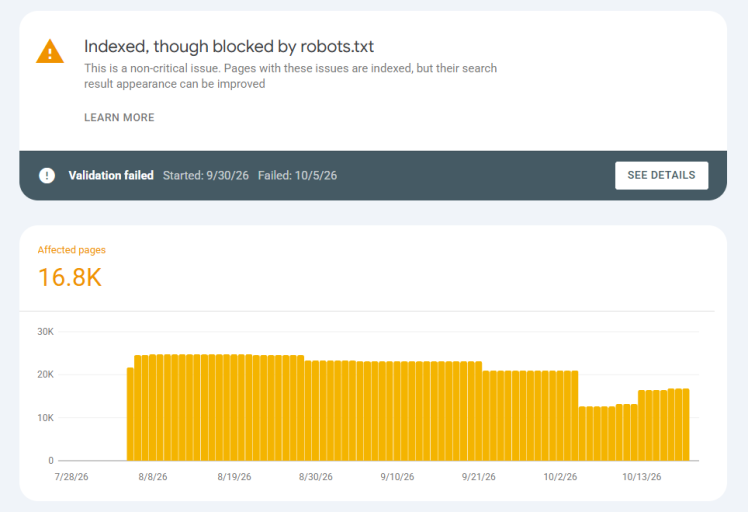
Task: Click the 'Validation failed' status text
Action: click(111, 176)
